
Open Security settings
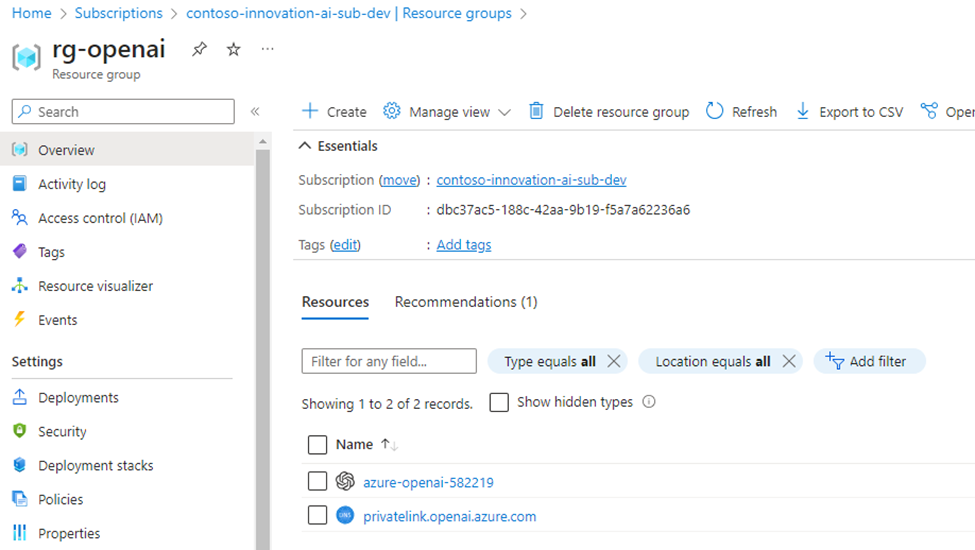[x=62, y=432]
